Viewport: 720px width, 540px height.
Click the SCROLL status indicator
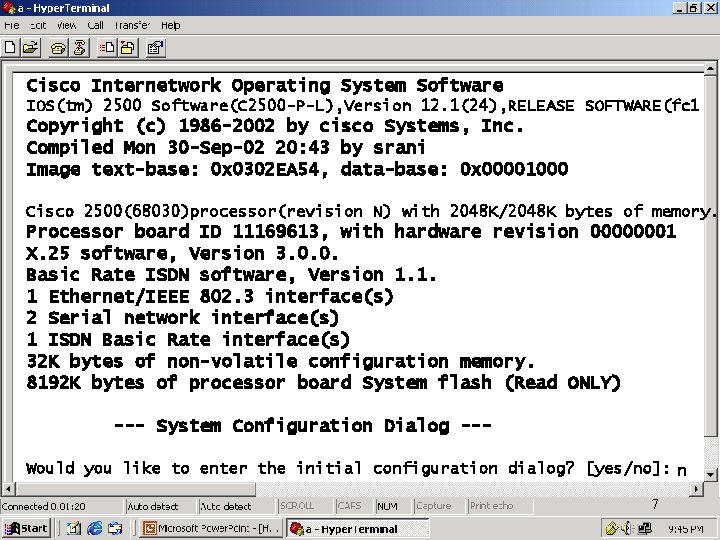(297, 506)
